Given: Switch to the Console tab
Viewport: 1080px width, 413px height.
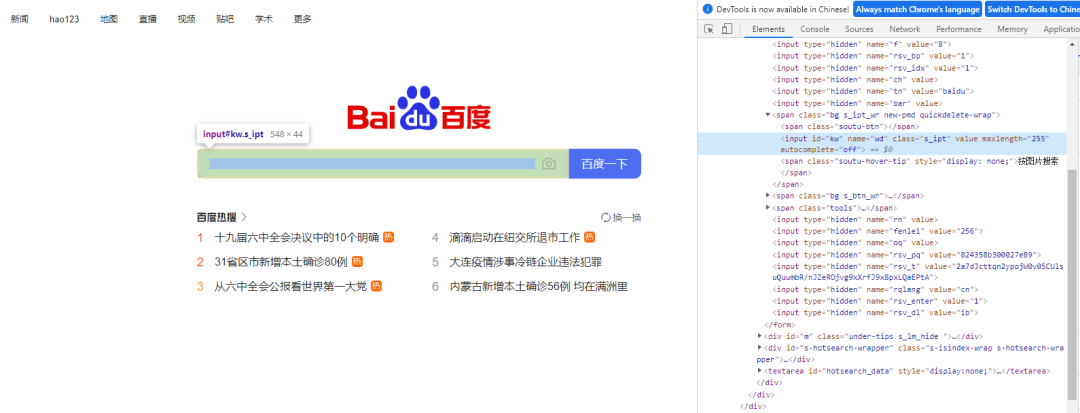Looking at the screenshot, I should pos(815,29).
